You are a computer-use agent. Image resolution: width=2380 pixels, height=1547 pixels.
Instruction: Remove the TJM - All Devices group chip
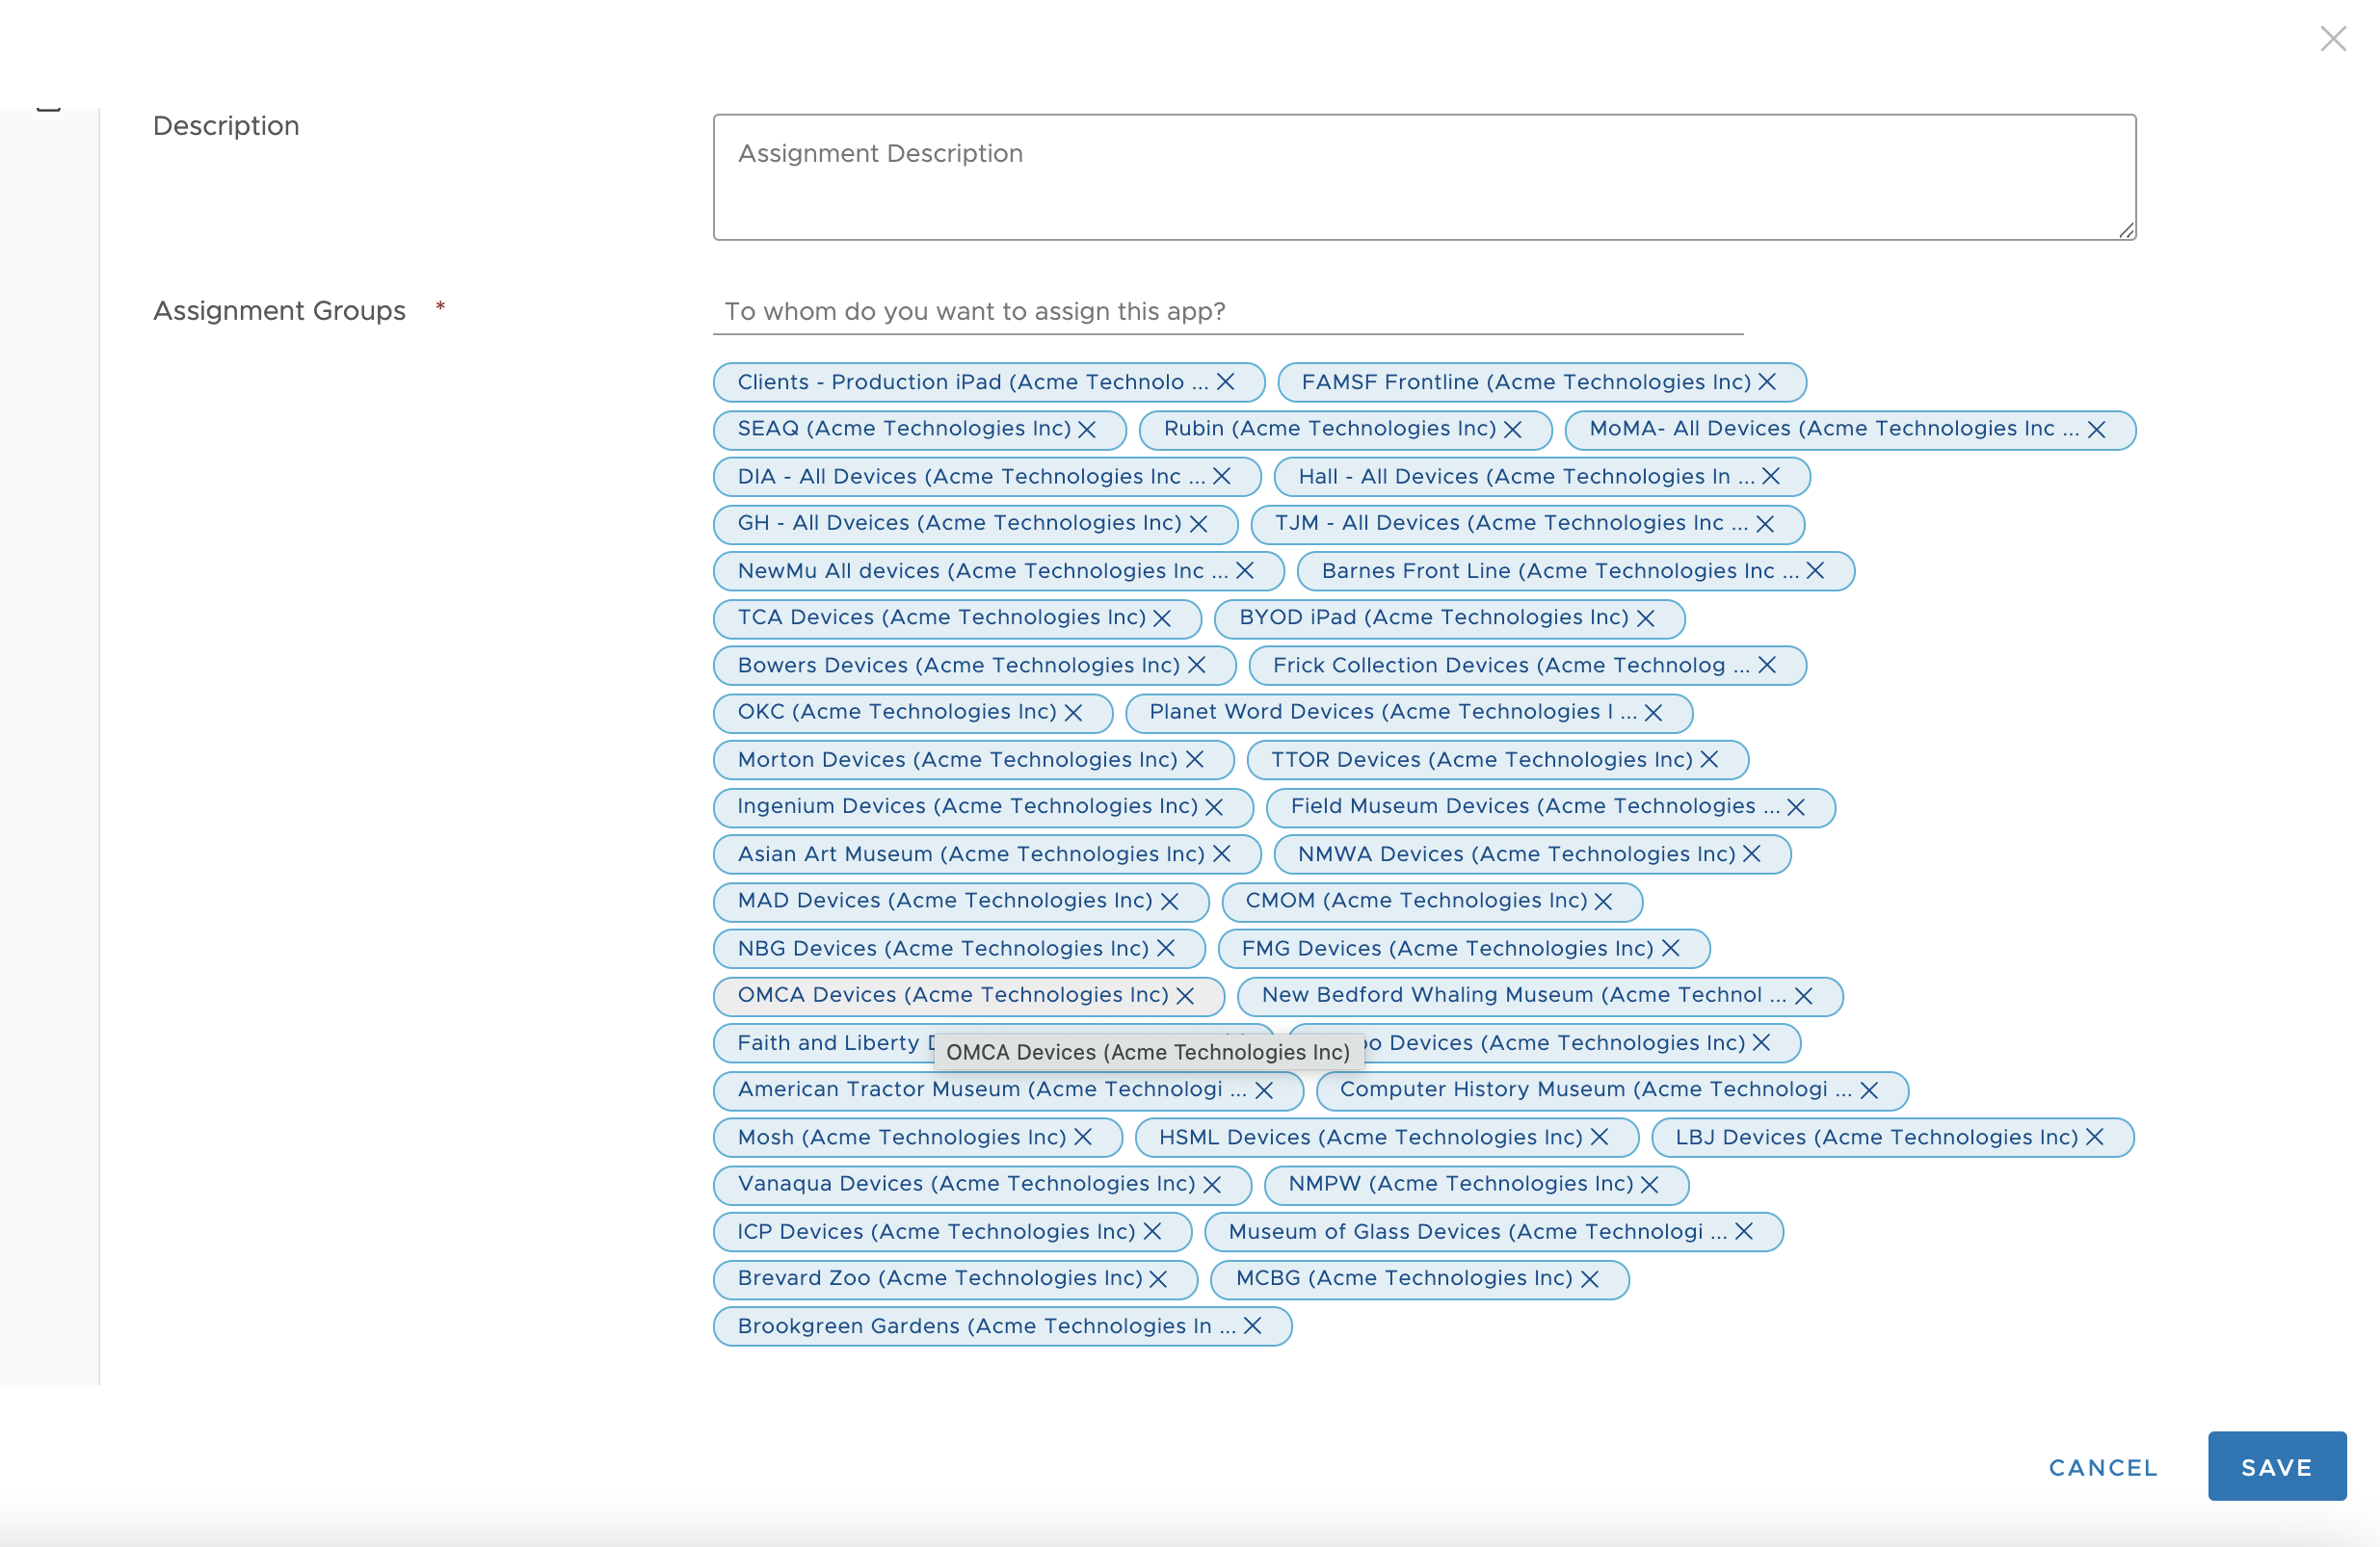[x=1765, y=523]
